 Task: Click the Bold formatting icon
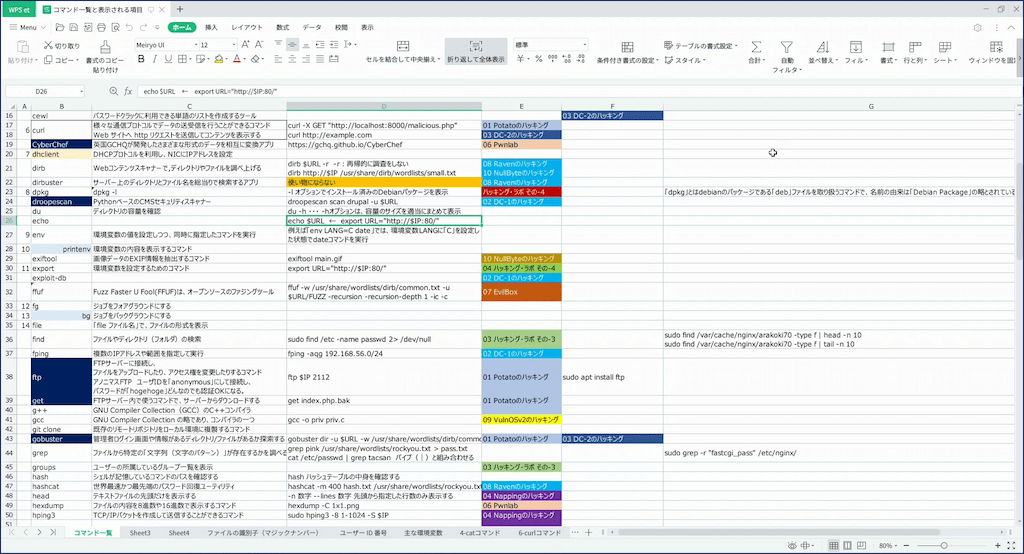(x=139, y=61)
